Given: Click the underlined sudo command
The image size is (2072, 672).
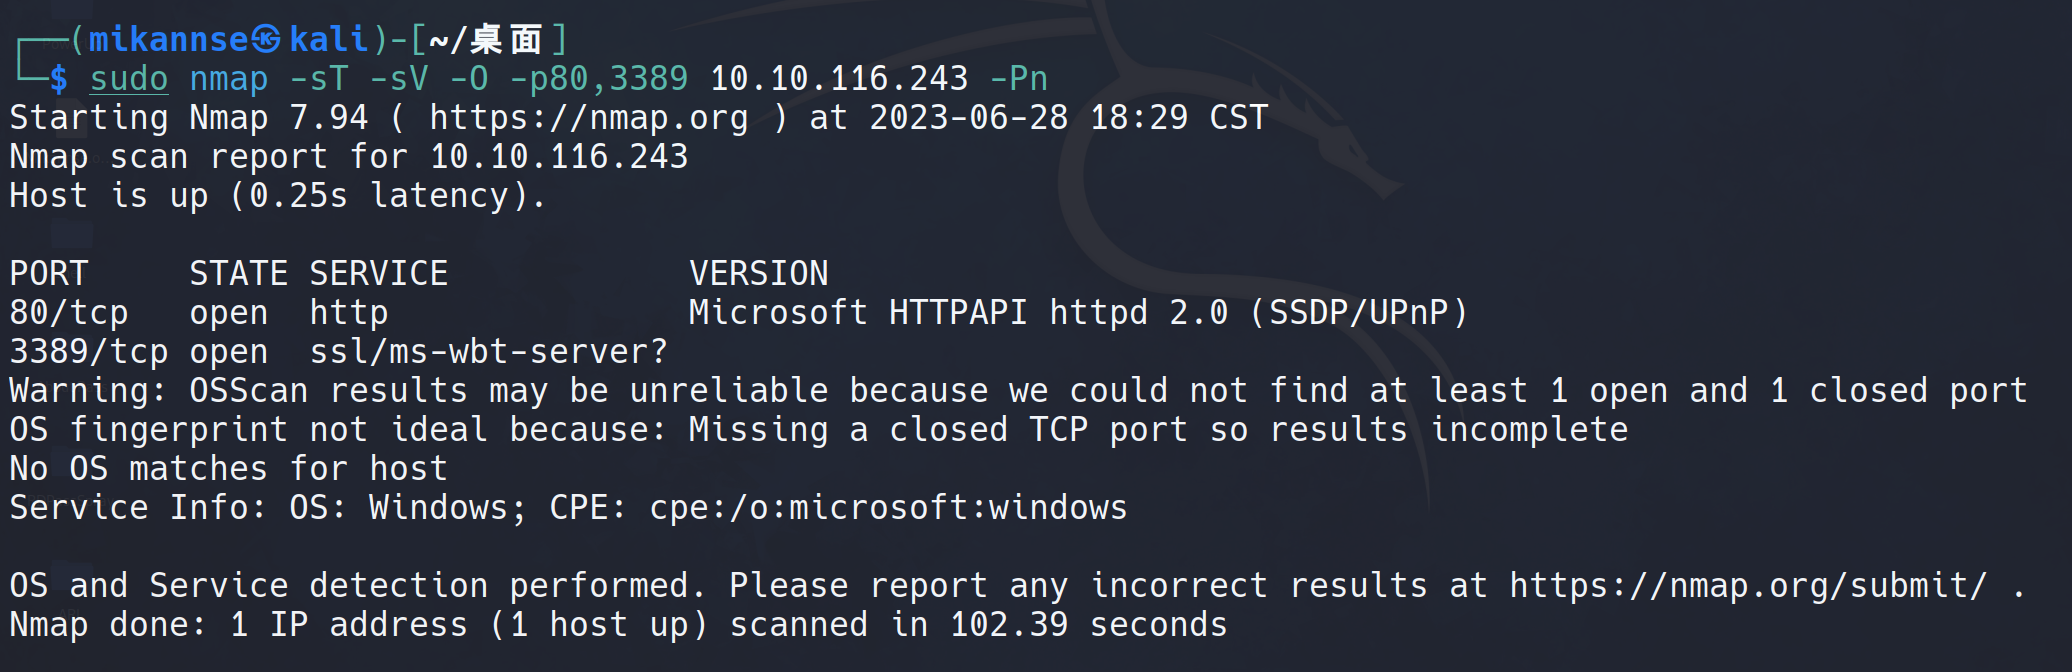Looking at the screenshot, I should point(129,79).
